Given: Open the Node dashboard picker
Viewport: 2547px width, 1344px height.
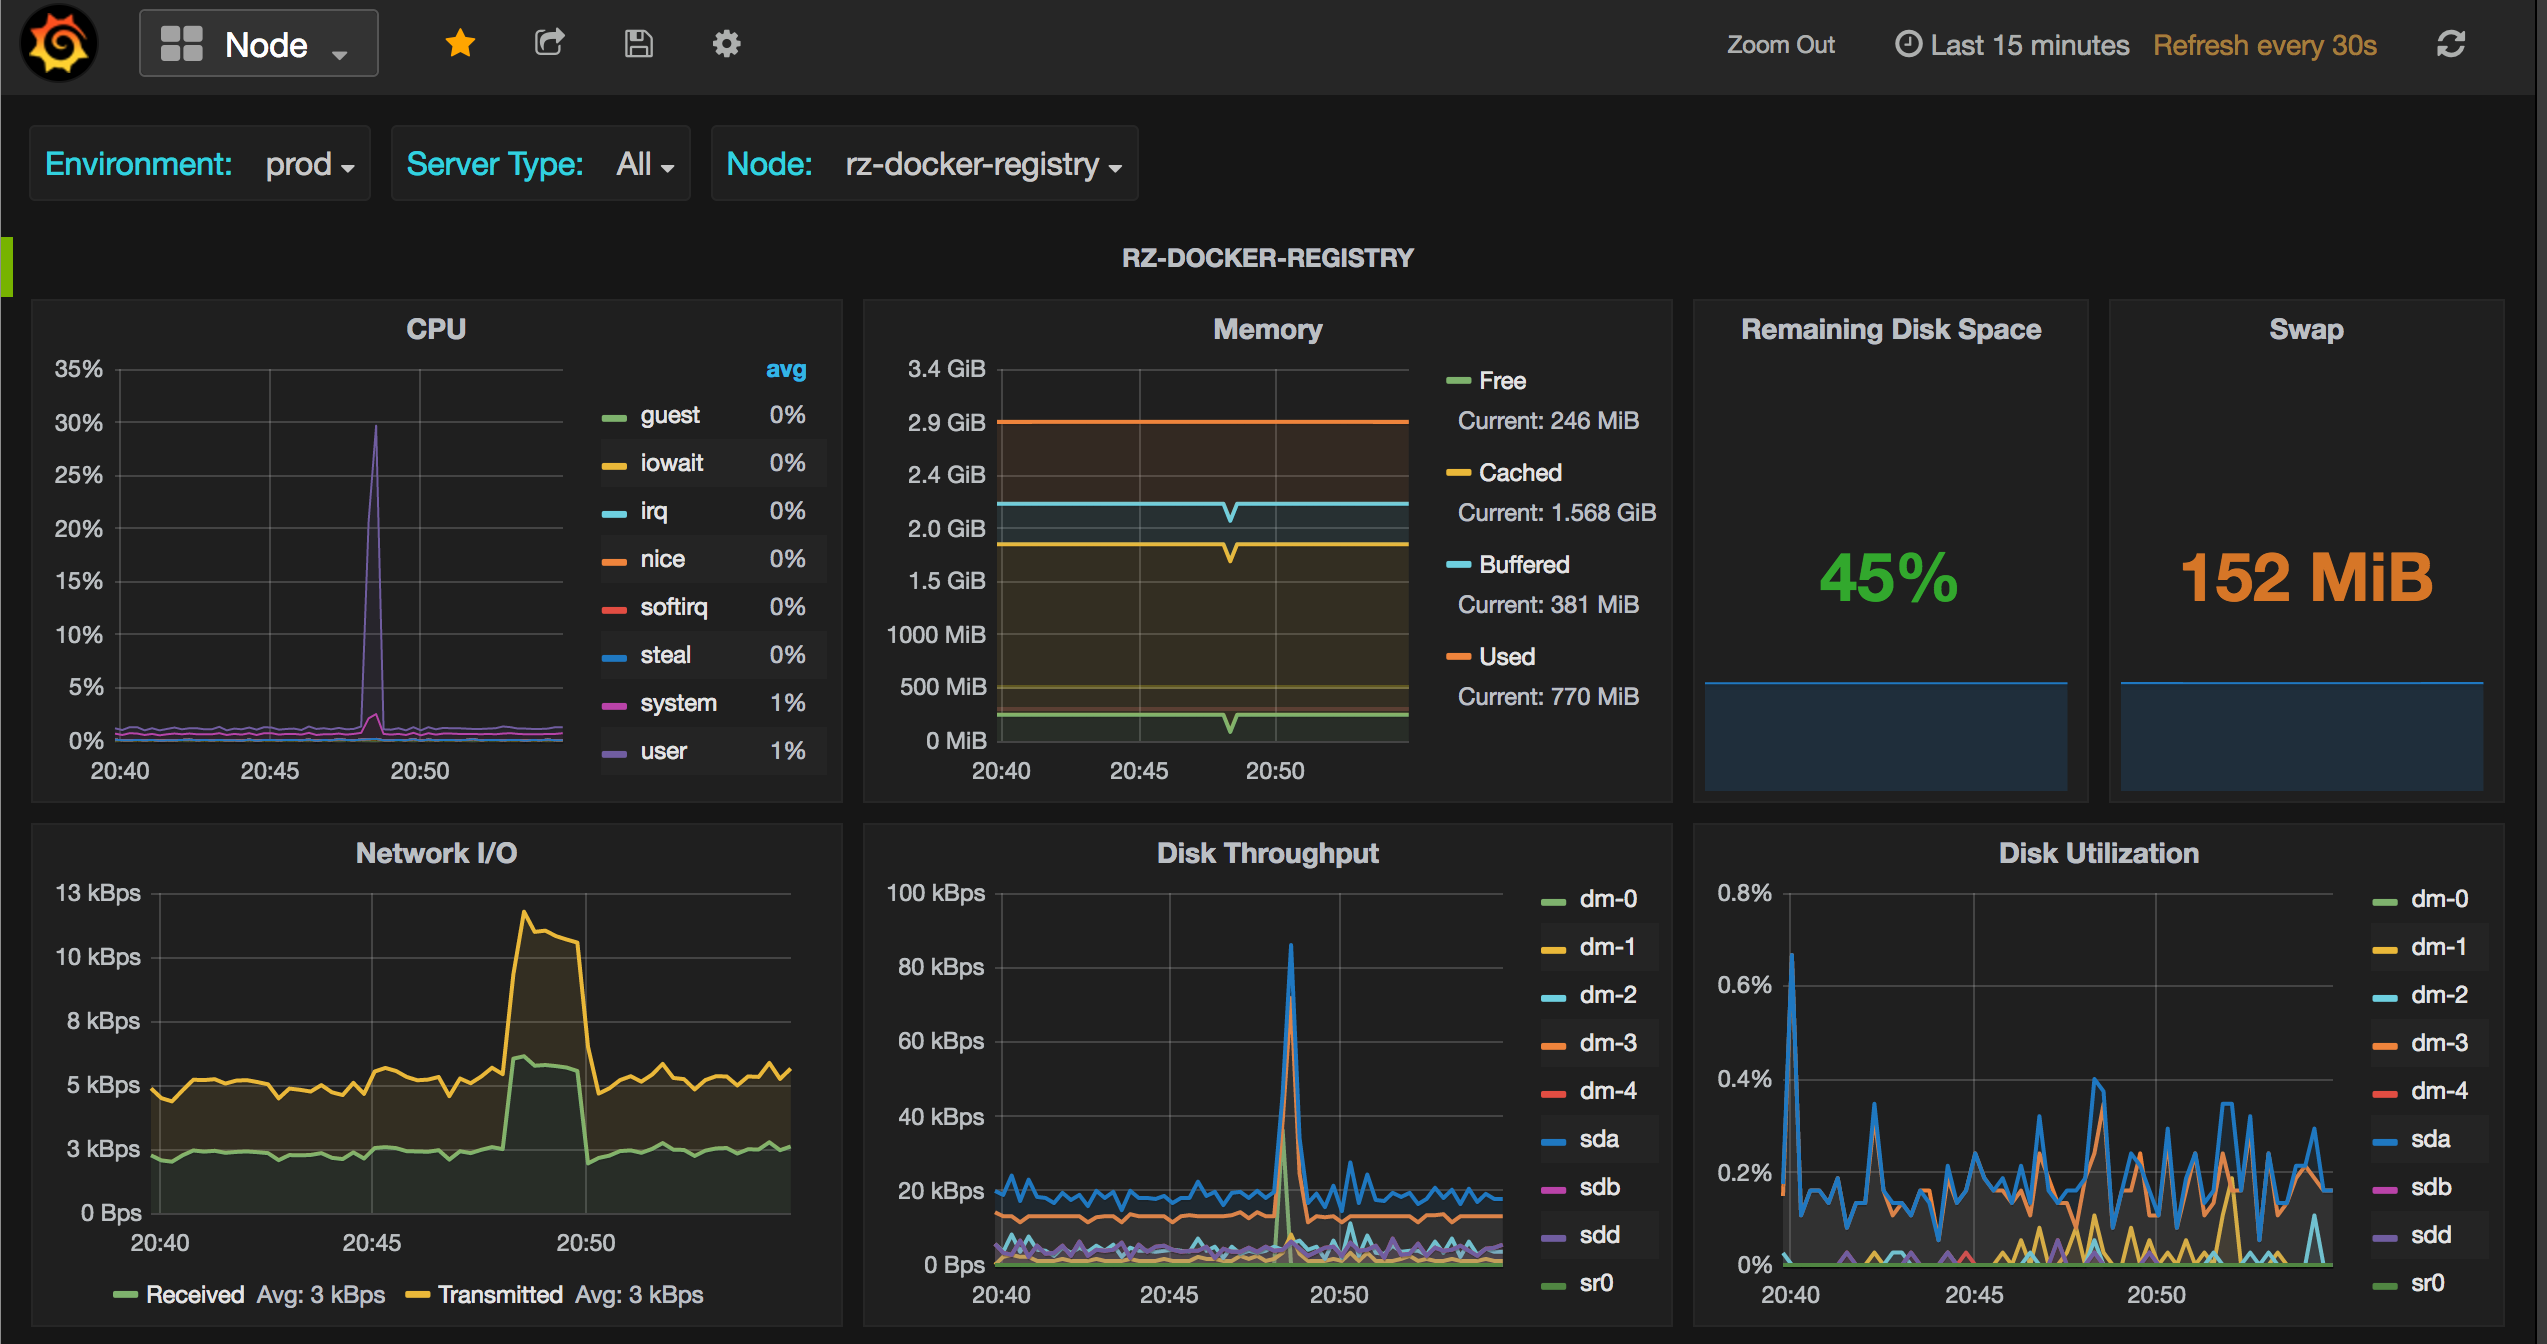Looking at the screenshot, I should pos(267,43).
